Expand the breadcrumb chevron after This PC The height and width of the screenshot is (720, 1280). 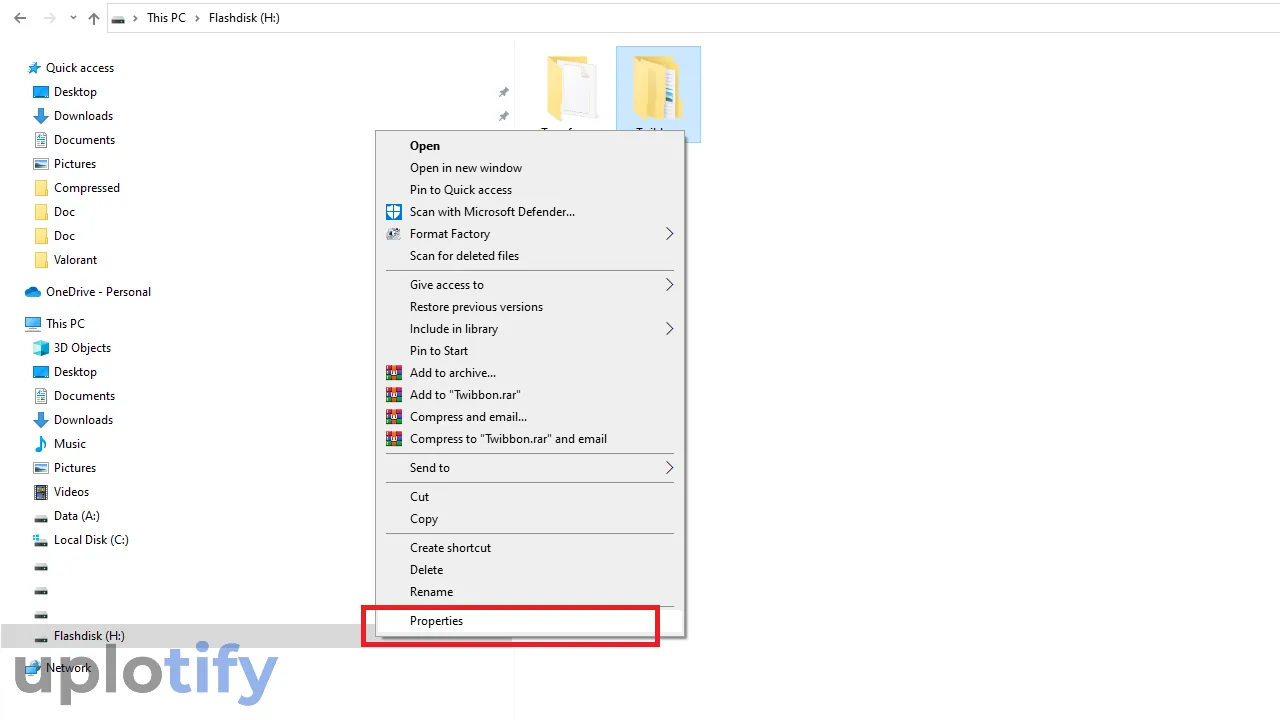[197, 18]
